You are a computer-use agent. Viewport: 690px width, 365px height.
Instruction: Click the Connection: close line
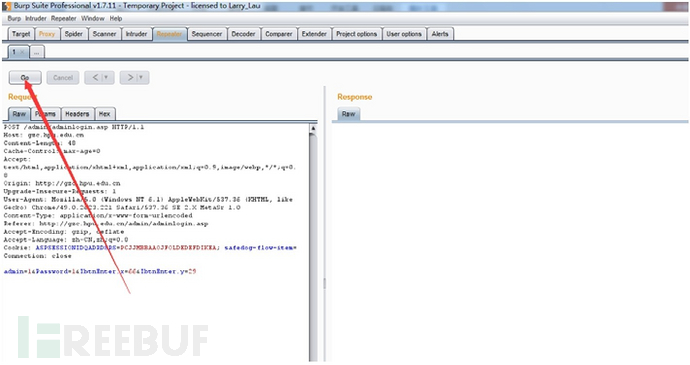click(x=37, y=256)
